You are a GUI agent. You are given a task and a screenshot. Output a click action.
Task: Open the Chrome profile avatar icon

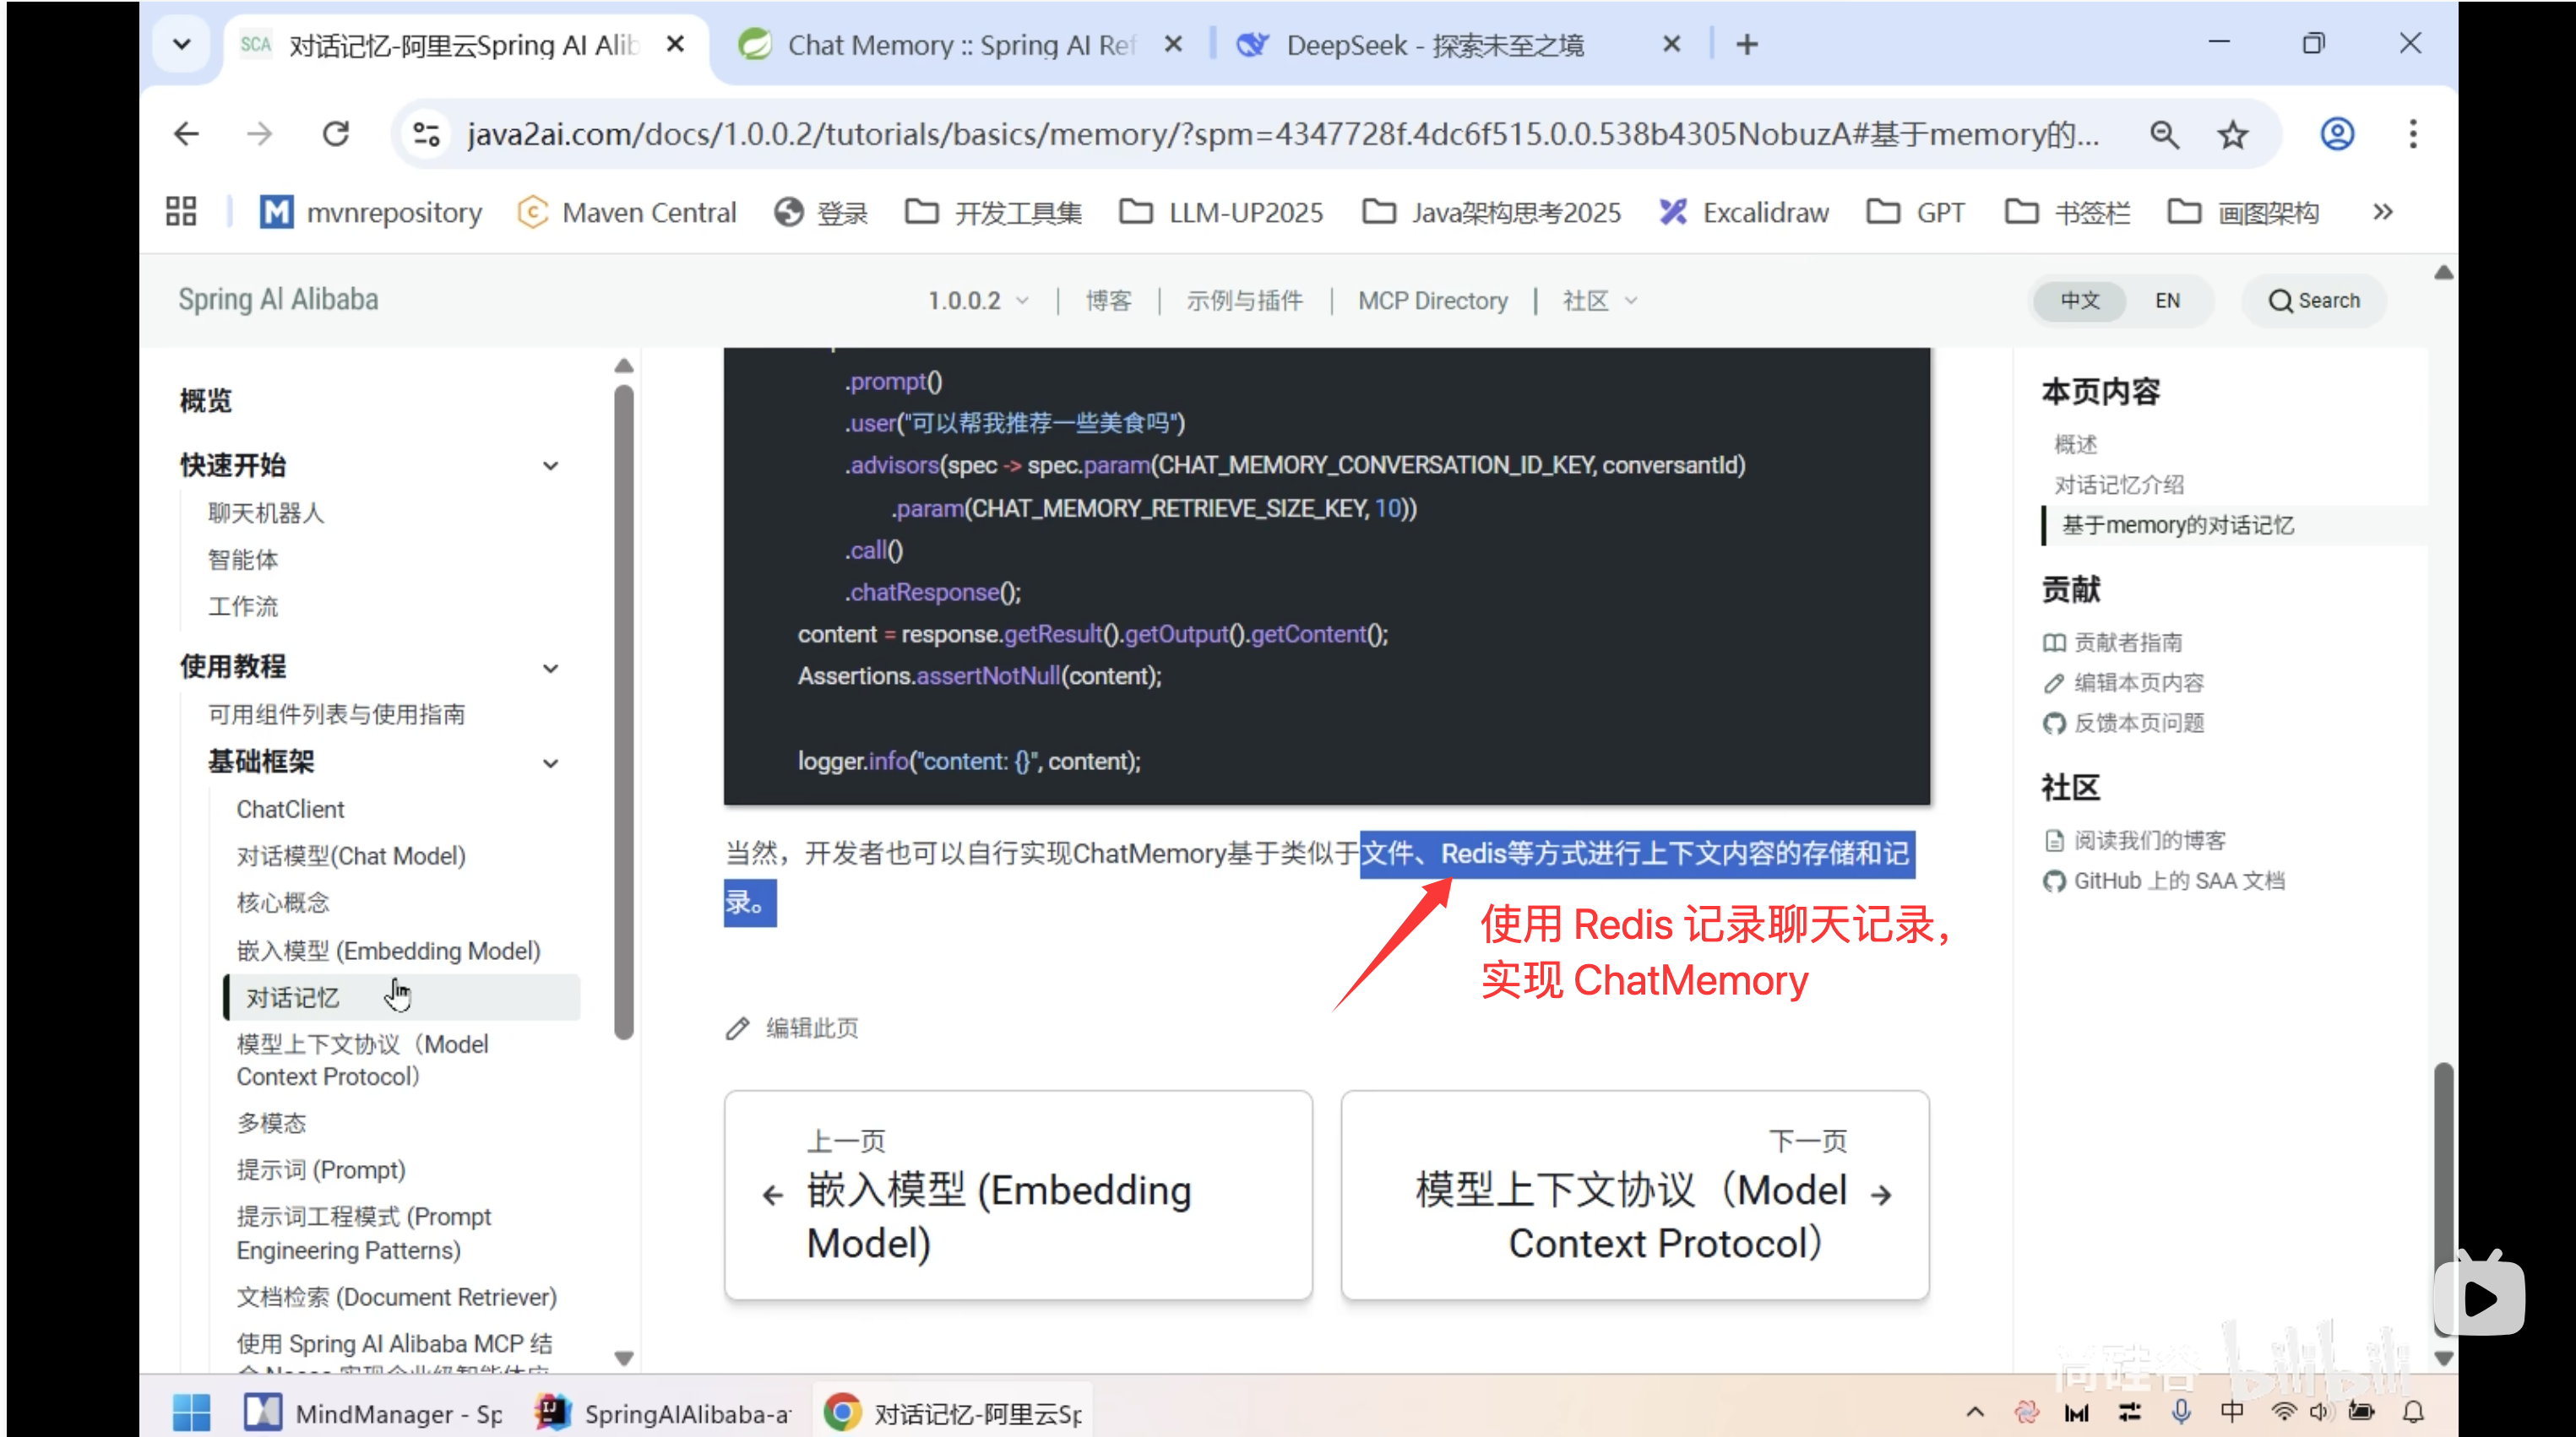pyautogui.click(x=2337, y=133)
